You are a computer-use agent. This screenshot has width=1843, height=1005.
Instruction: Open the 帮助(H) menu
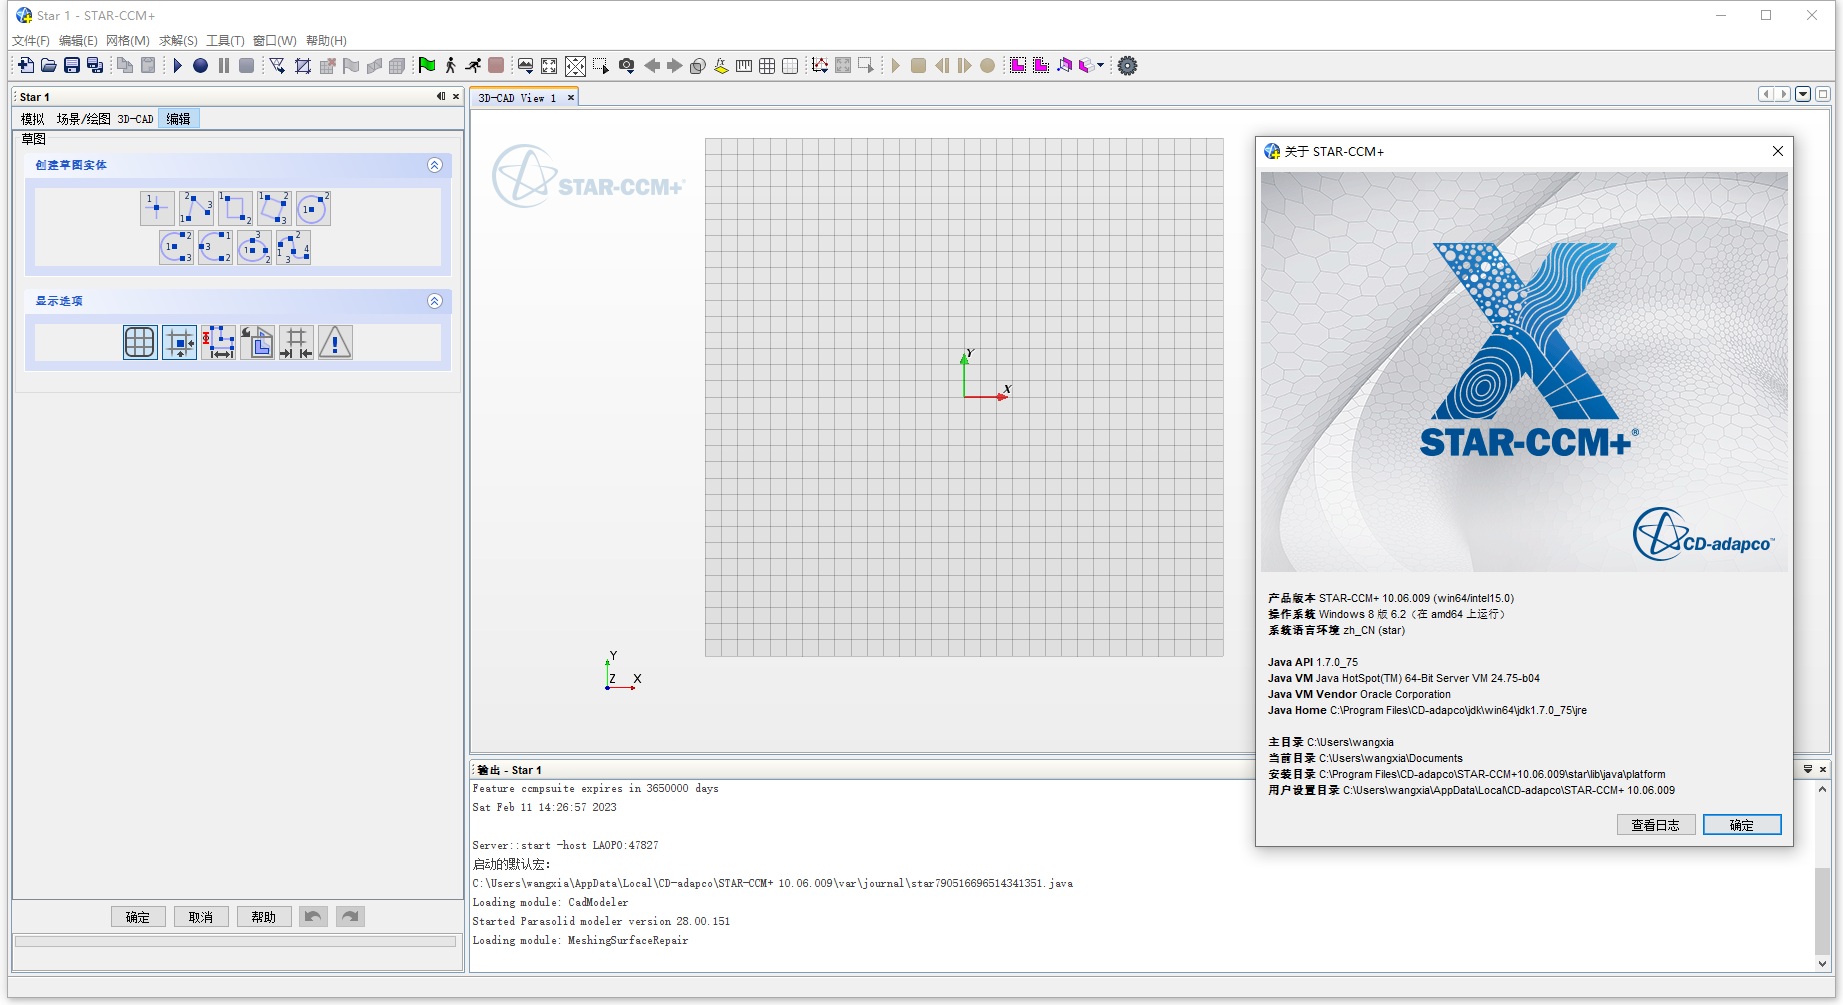point(326,41)
